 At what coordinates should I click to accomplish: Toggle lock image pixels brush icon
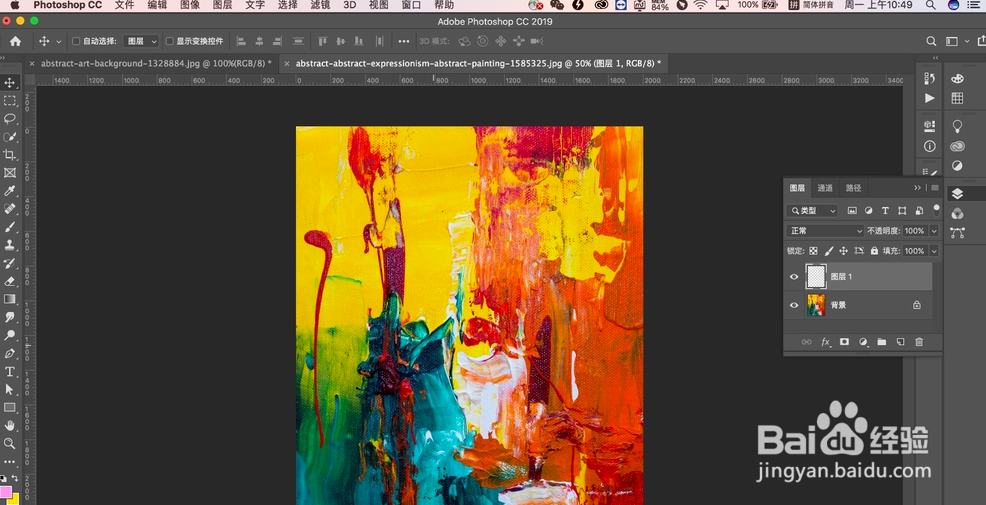click(829, 251)
